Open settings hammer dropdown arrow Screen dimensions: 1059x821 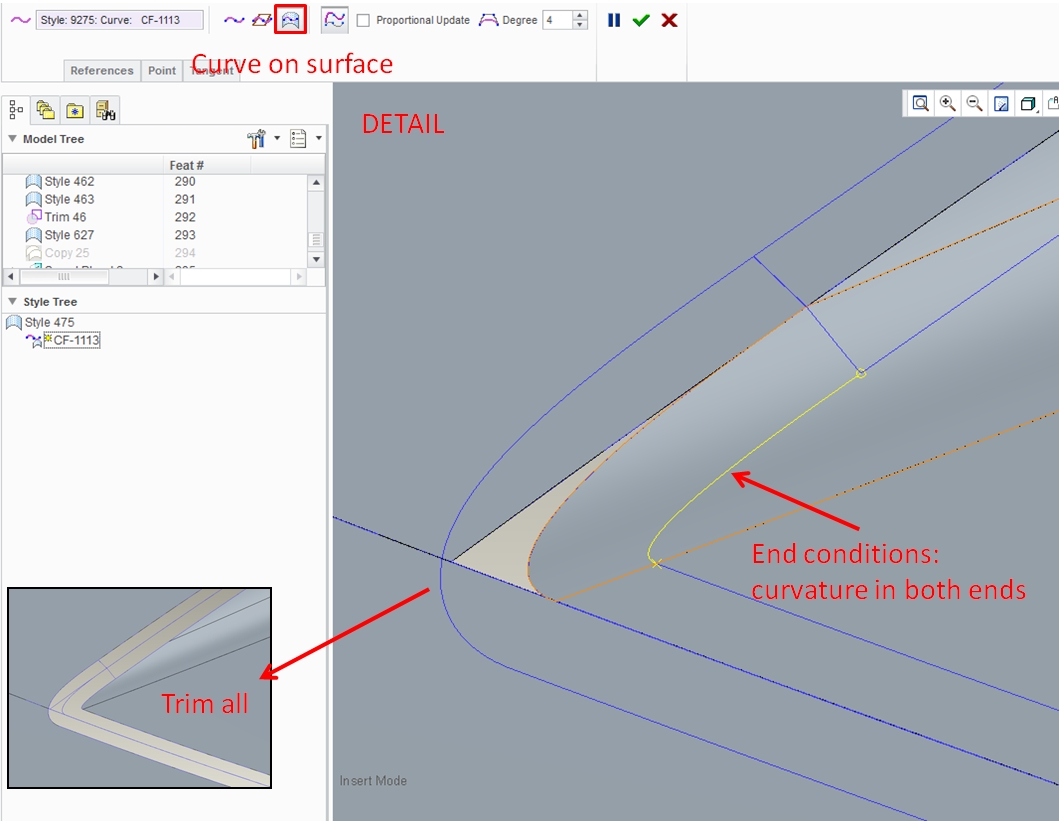277,138
